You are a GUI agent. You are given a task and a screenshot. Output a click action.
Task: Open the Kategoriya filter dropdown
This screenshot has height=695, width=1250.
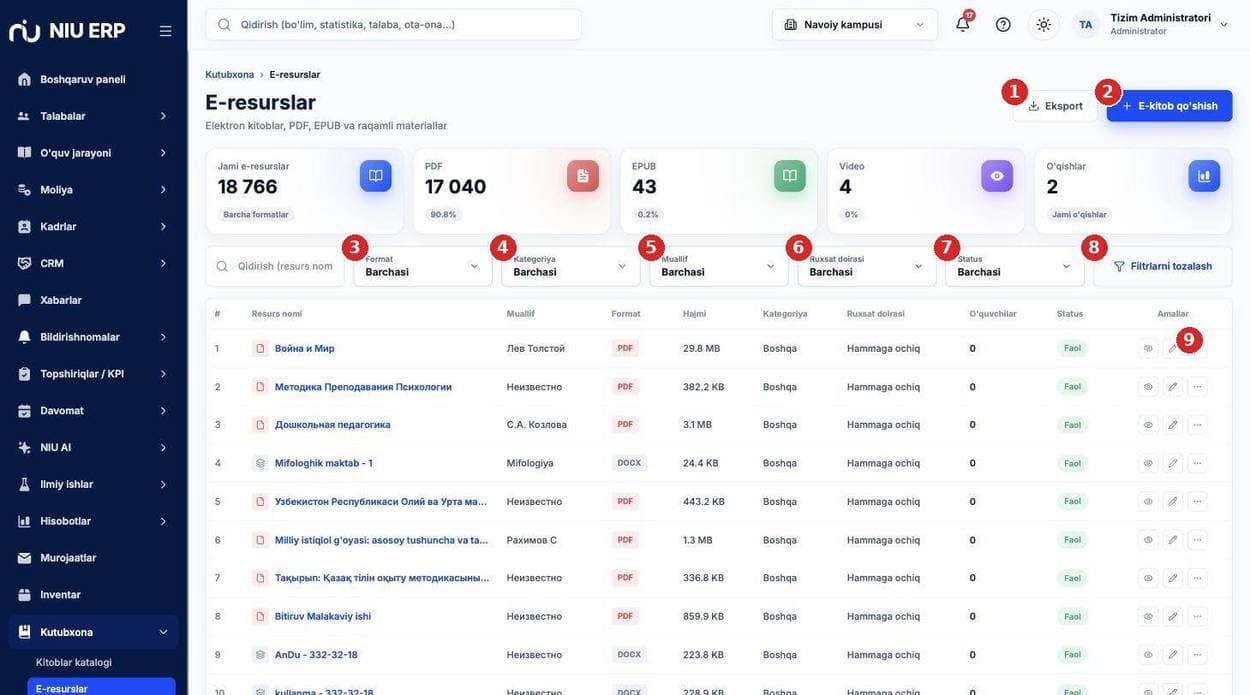(571, 266)
